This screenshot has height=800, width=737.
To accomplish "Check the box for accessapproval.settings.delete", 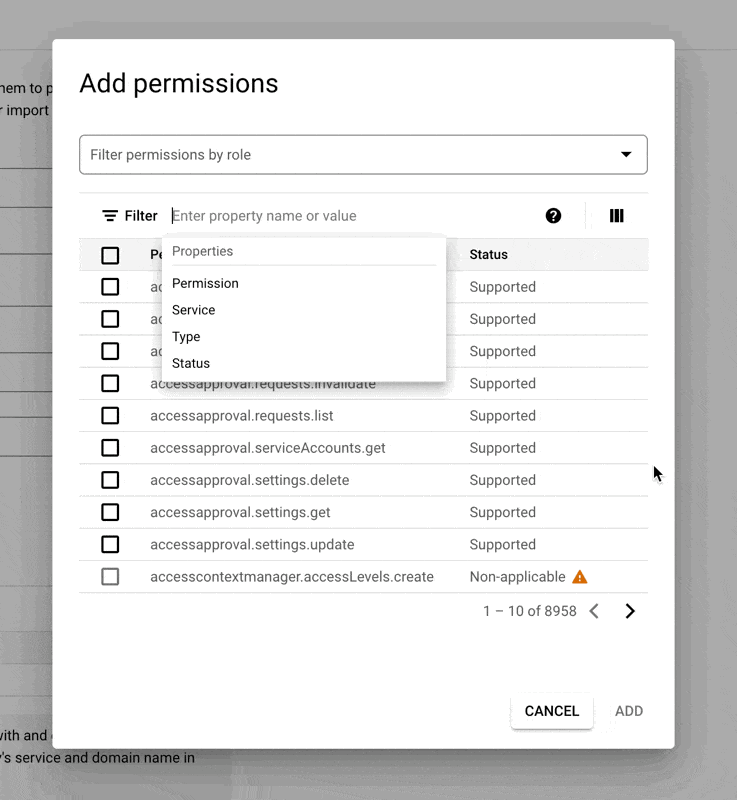I will (110, 480).
